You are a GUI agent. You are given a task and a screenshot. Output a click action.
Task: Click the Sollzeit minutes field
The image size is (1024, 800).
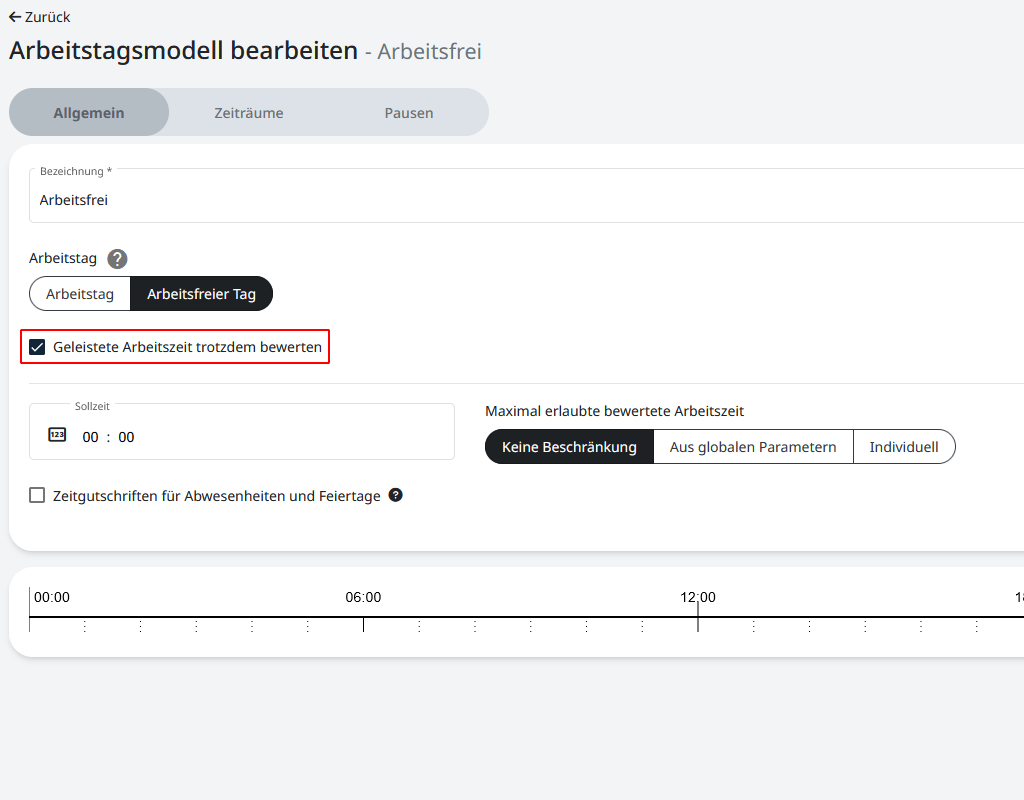[126, 437]
